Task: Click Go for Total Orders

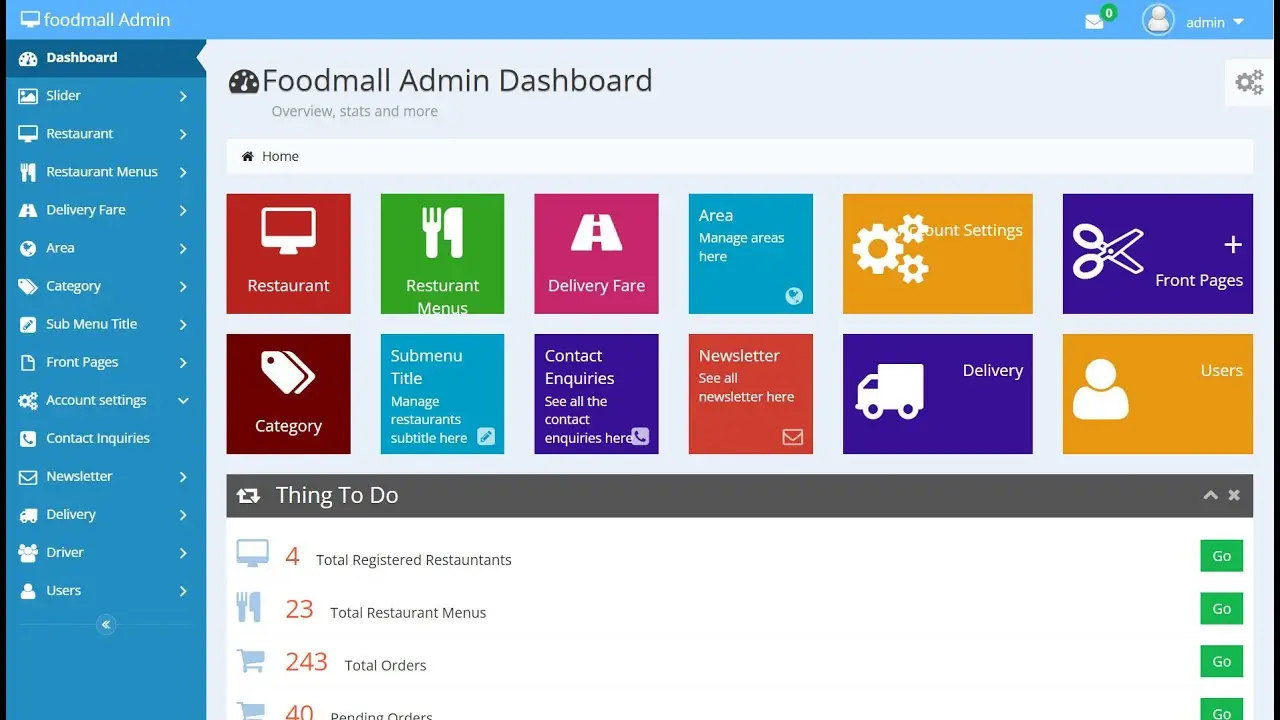Action: [x=1222, y=661]
